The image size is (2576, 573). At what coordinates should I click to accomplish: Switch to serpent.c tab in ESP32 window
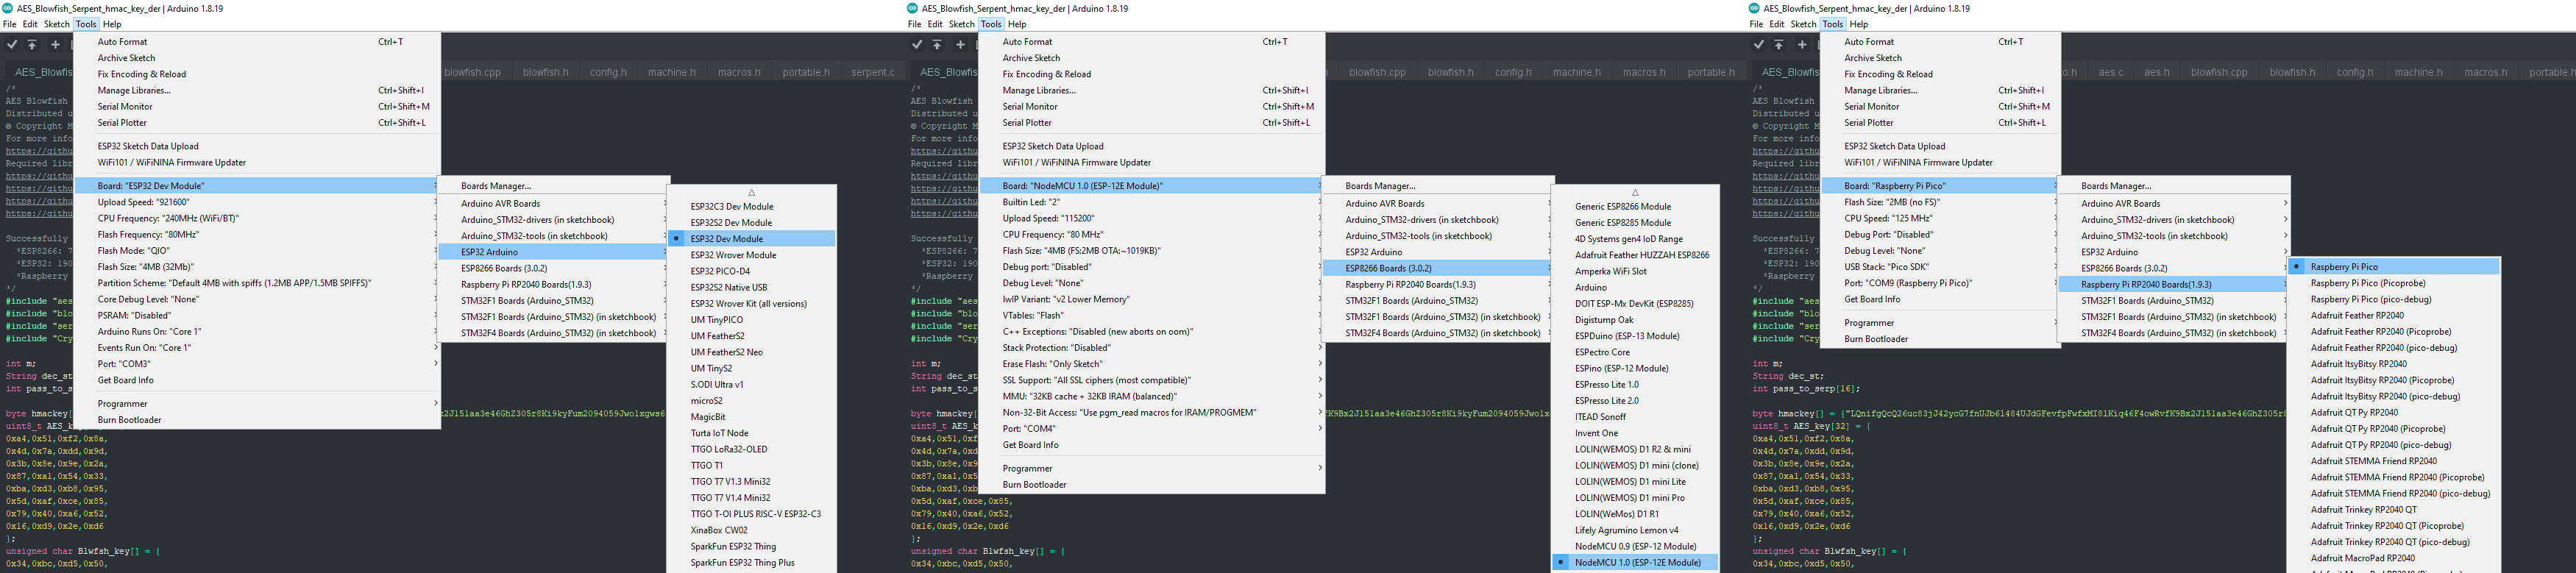pos(873,72)
